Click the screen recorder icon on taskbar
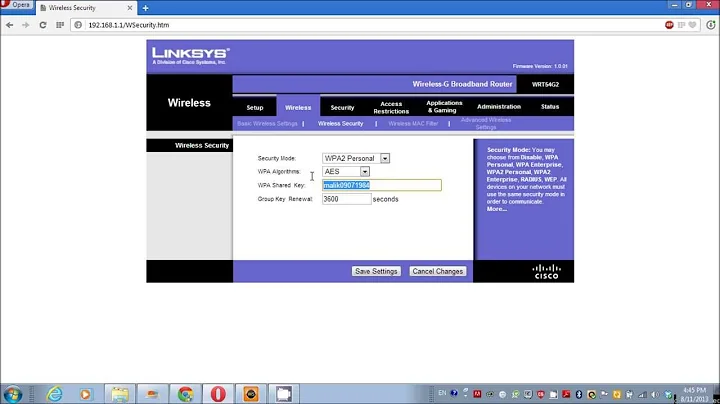 (284, 394)
